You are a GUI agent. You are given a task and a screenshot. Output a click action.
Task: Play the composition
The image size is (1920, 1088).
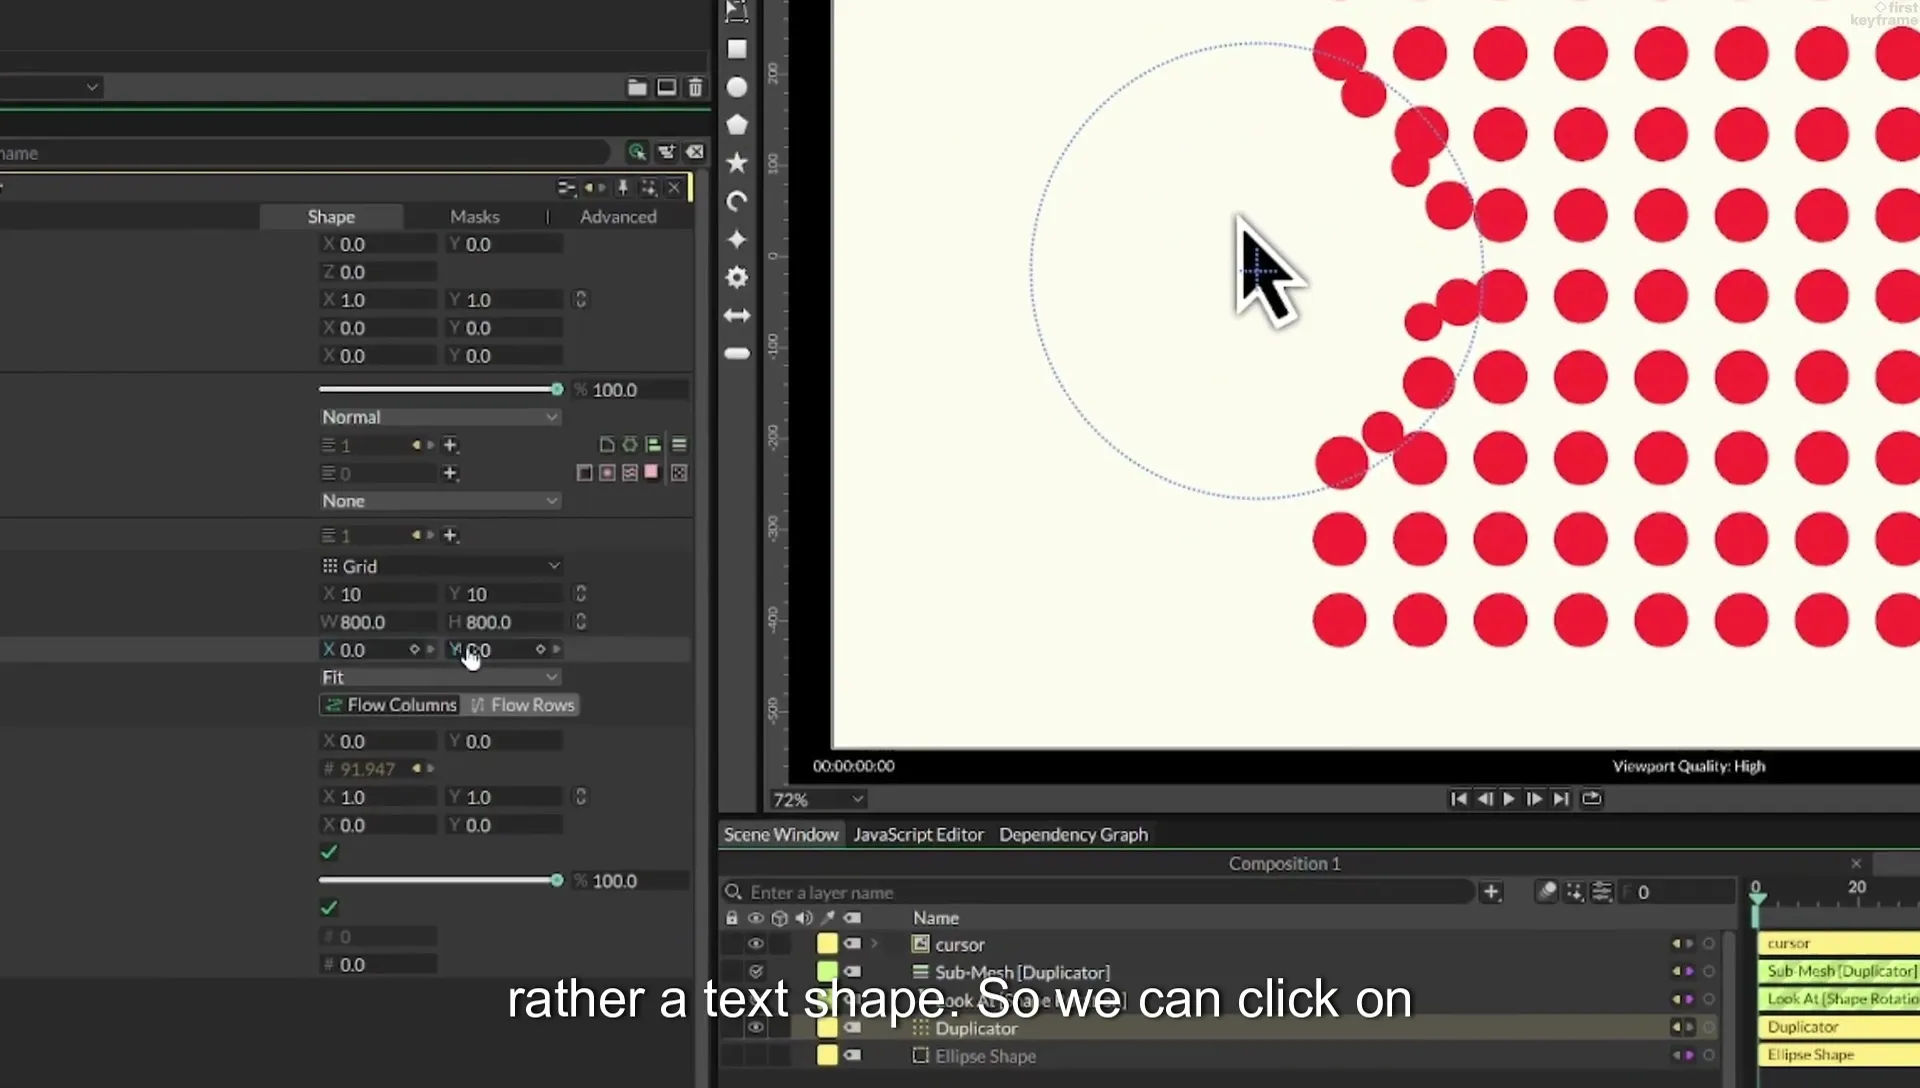tap(1509, 799)
